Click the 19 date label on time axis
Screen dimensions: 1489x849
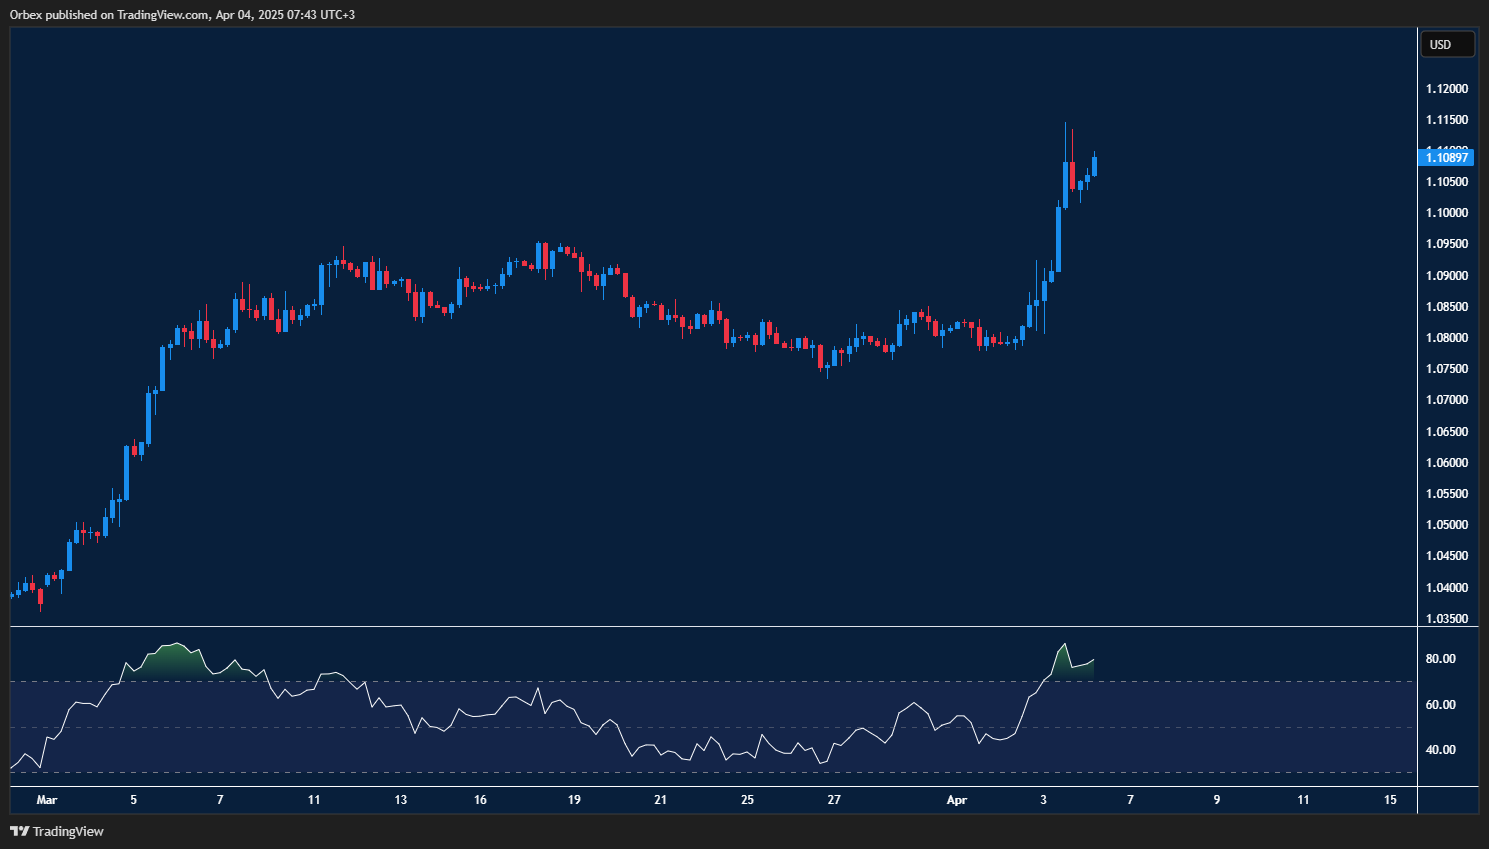click(x=574, y=800)
